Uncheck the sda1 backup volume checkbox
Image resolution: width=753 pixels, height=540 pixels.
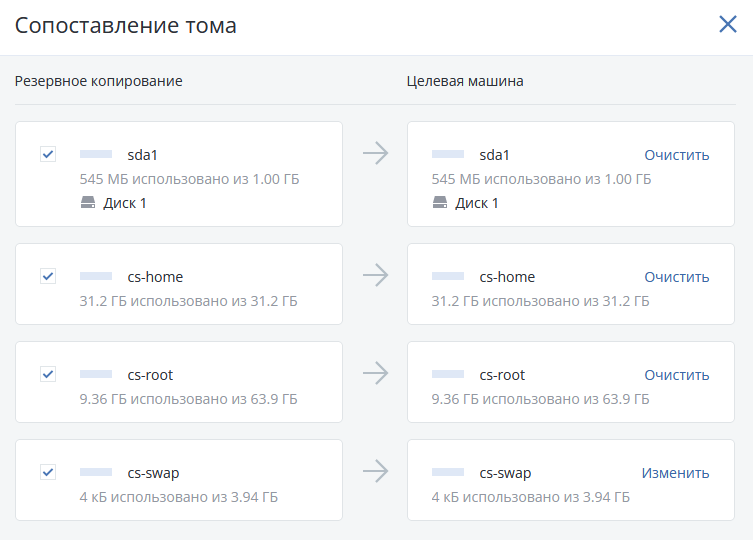coord(48,154)
